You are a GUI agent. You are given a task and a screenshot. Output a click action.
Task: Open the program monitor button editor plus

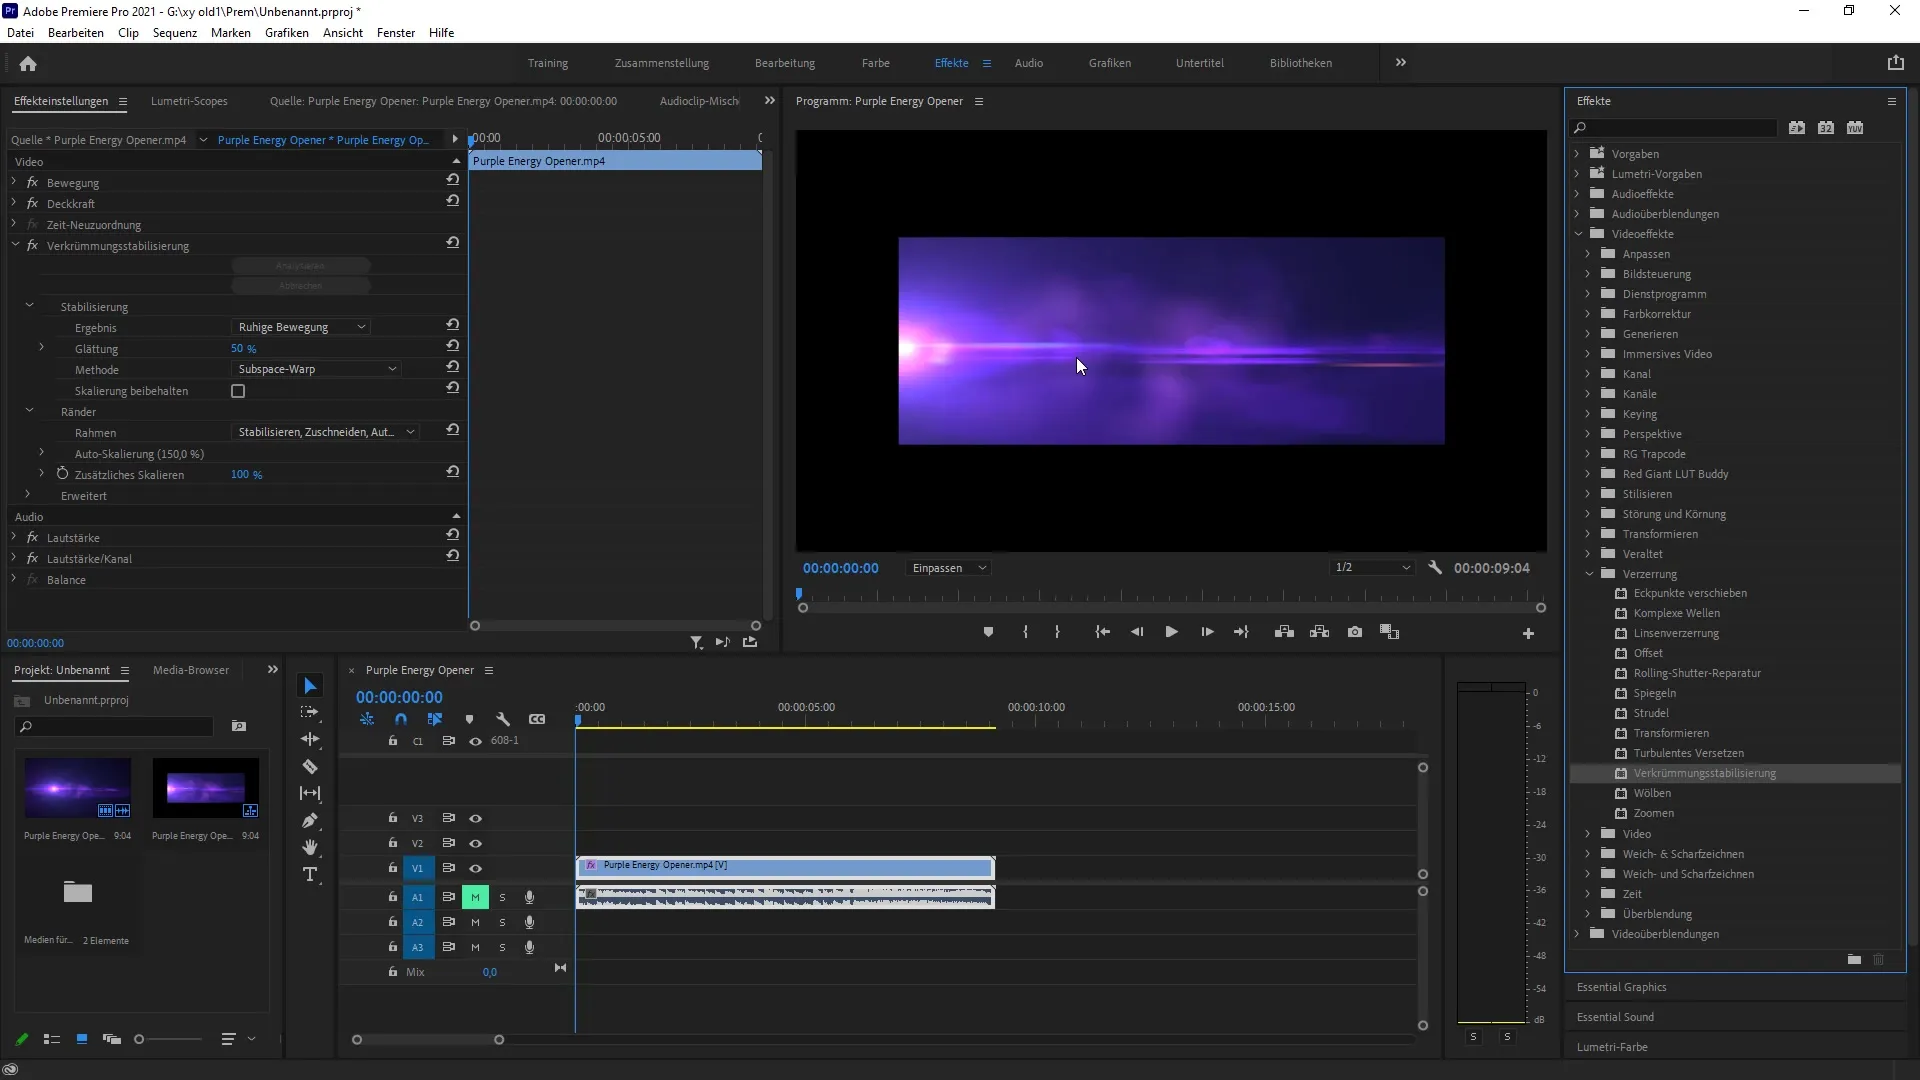(1528, 633)
